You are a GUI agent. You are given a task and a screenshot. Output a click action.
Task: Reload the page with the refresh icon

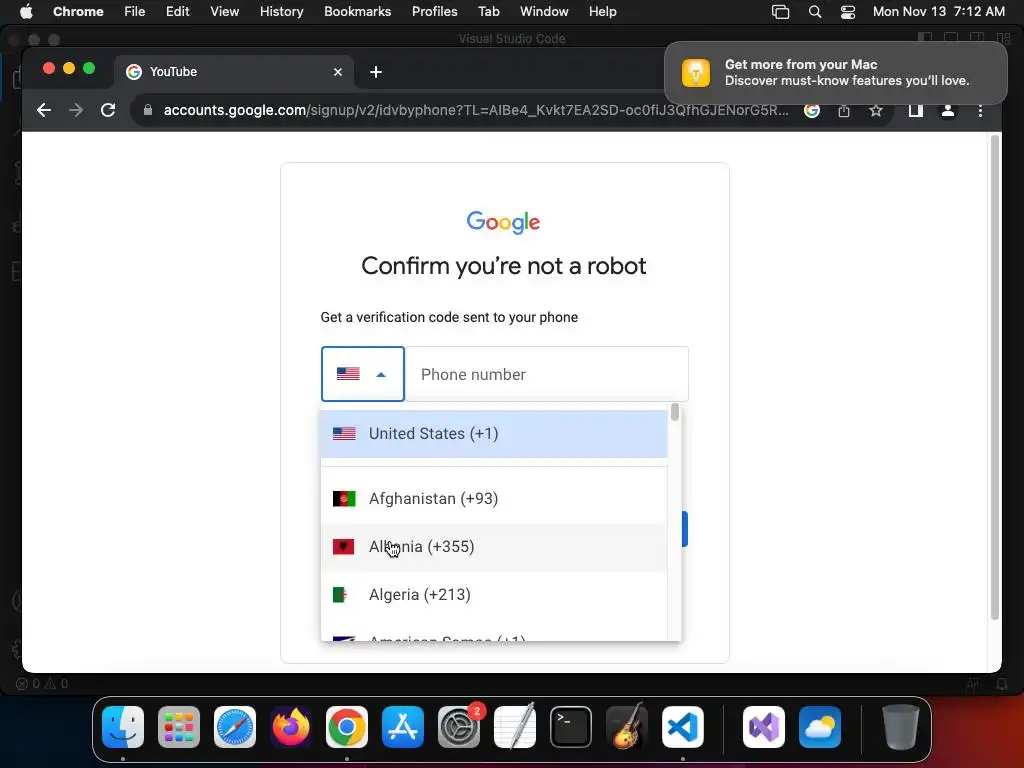[108, 110]
